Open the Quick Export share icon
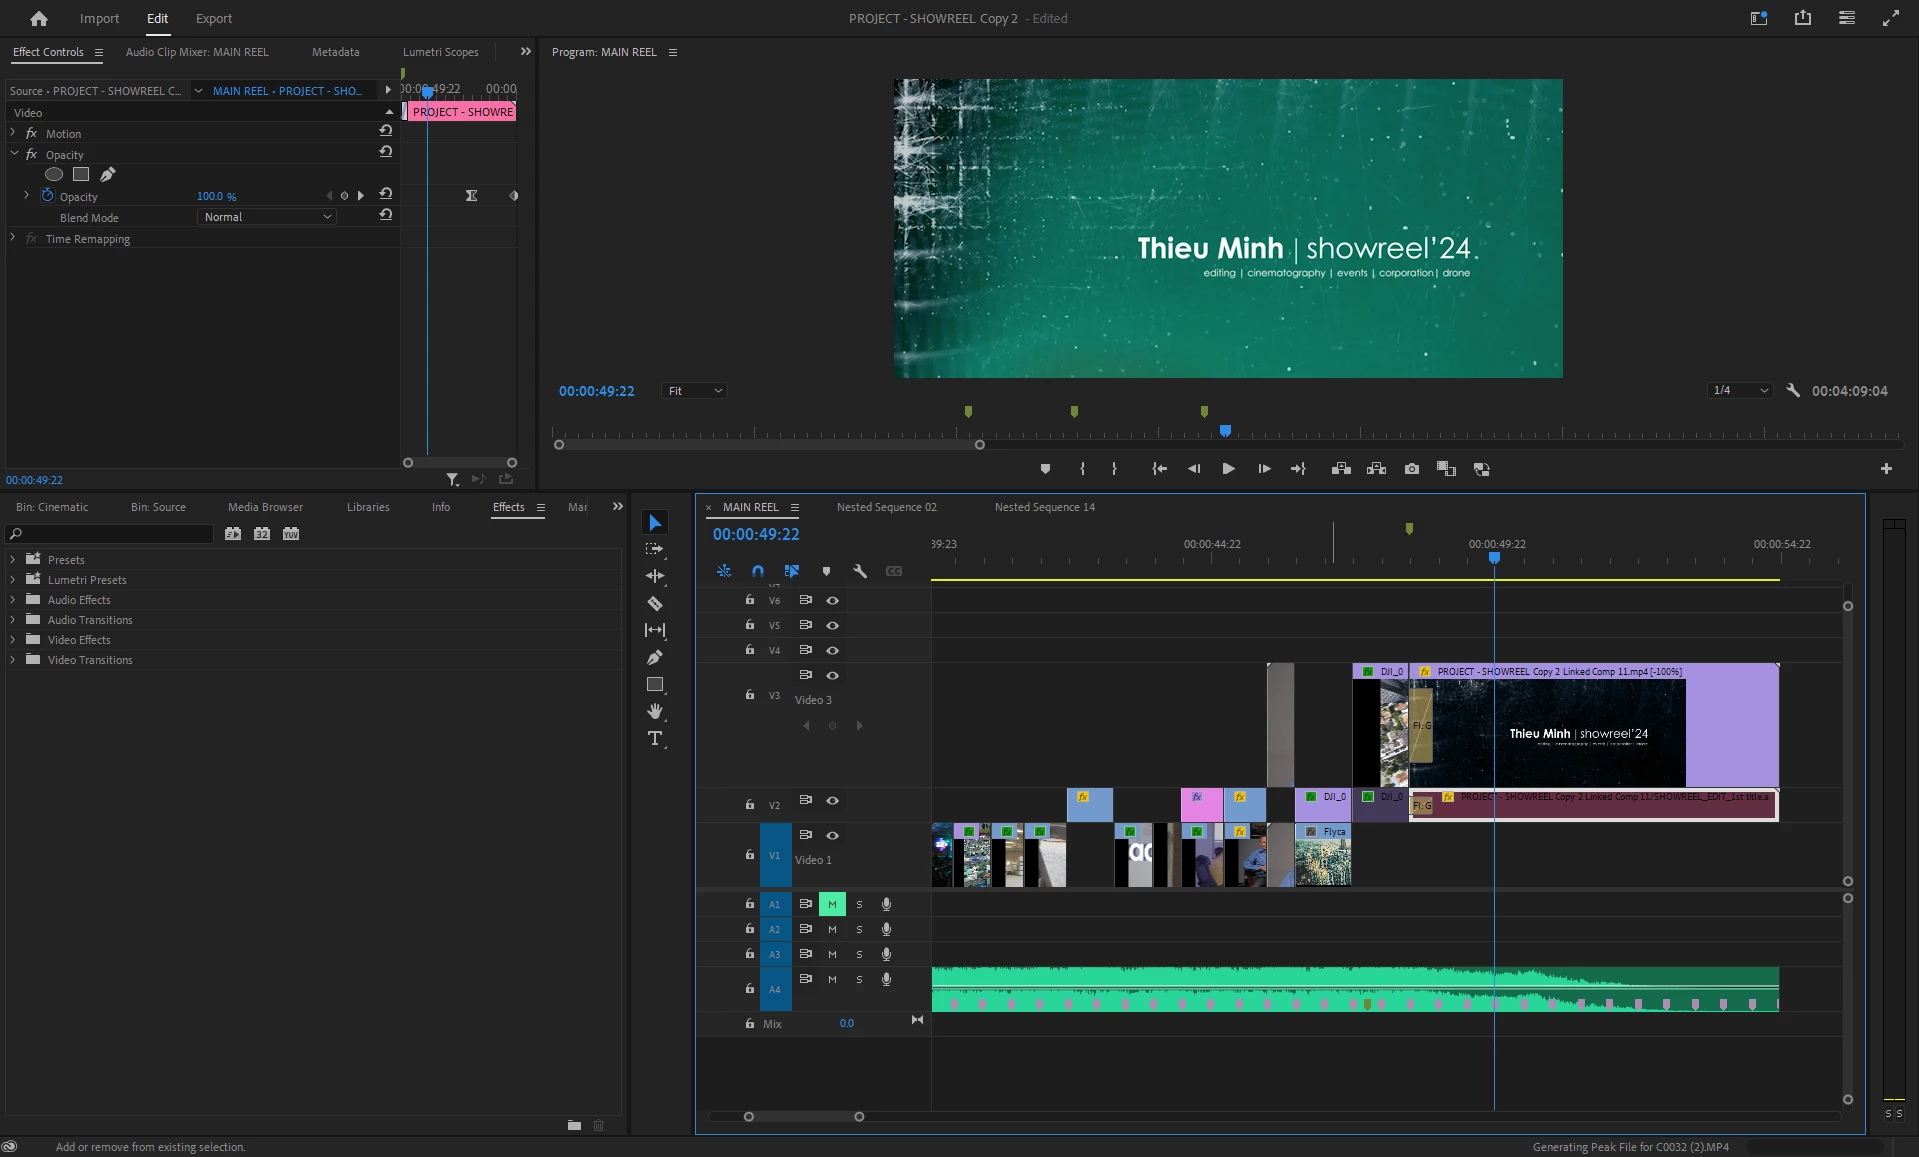 (x=1803, y=18)
